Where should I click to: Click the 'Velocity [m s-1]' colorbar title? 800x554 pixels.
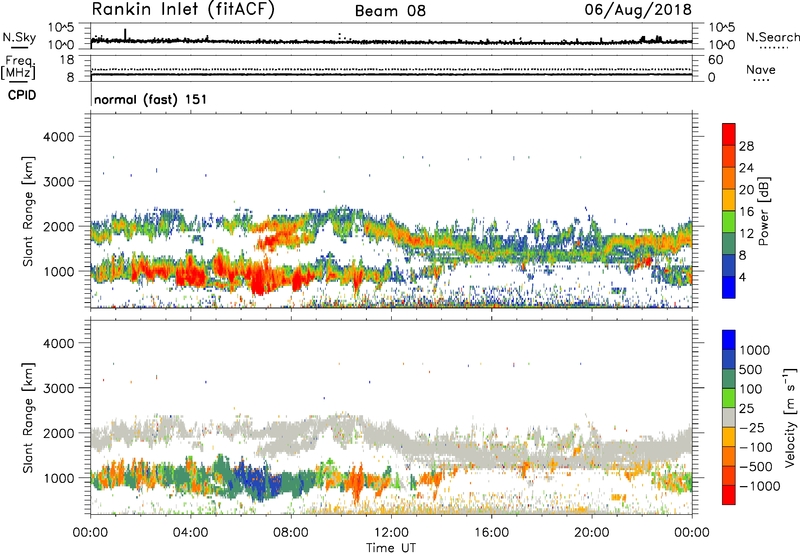coord(790,417)
